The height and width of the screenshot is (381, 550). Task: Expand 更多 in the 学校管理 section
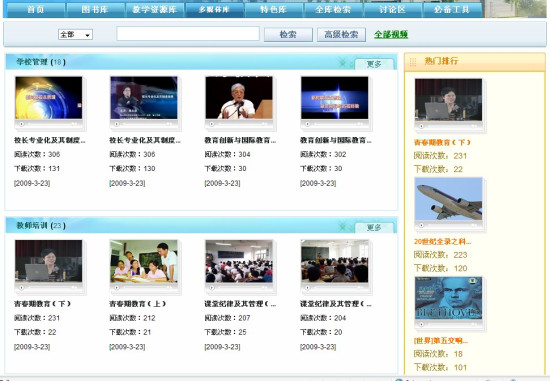374,64
